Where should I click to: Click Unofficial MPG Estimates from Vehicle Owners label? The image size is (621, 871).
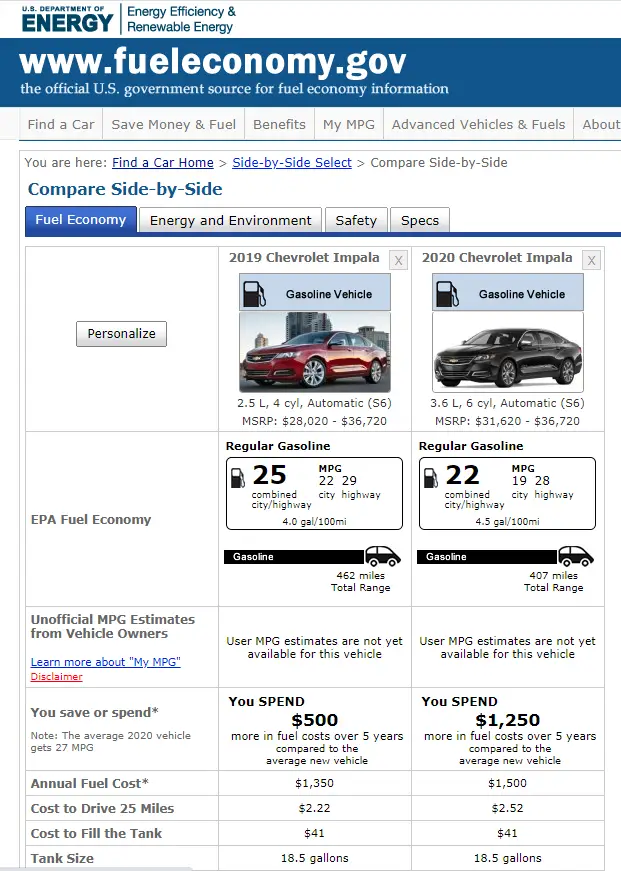click(113, 626)
